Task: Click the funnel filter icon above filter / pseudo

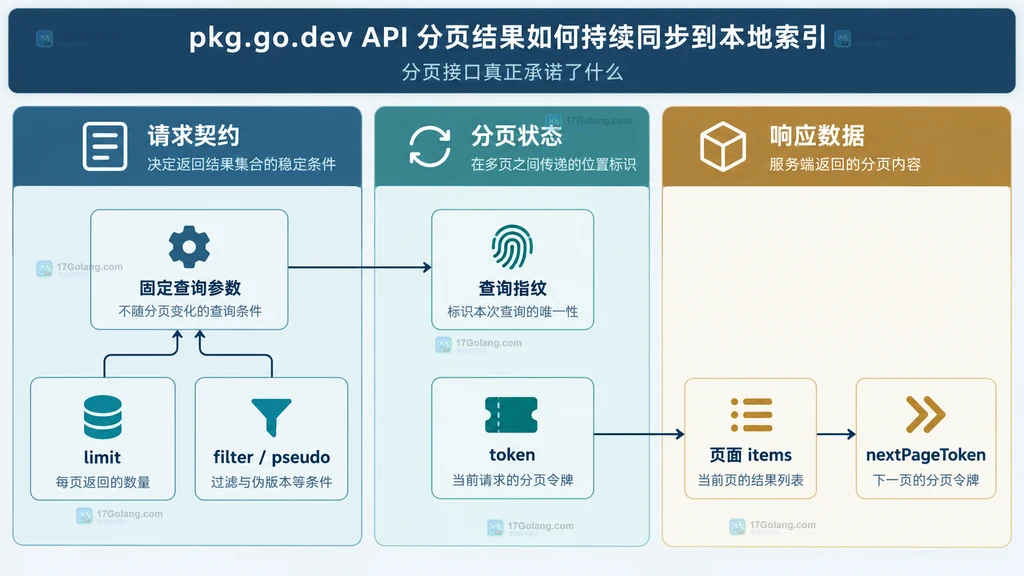Action: pos(271,417)
